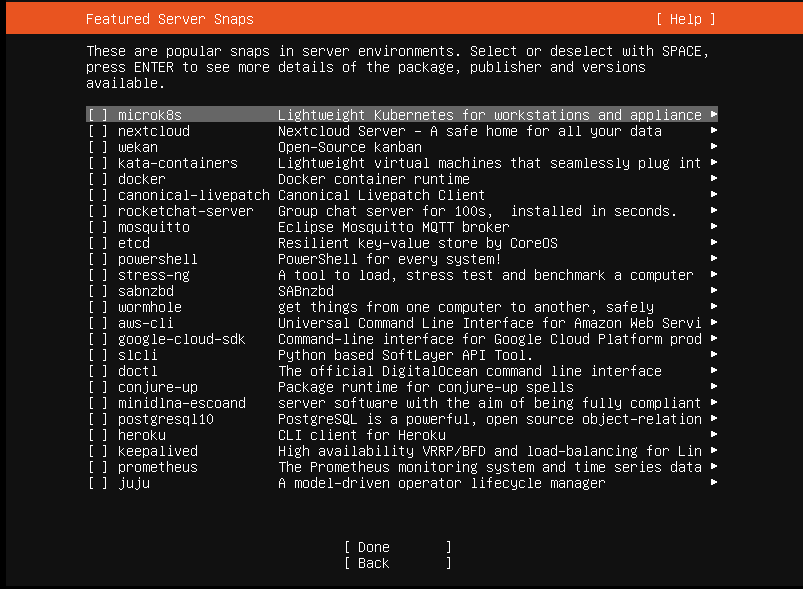Image resolution: width=803 pixels, height=589 pixels.
Task: Select the "slcli" snap name
Action: pos(137,355)
